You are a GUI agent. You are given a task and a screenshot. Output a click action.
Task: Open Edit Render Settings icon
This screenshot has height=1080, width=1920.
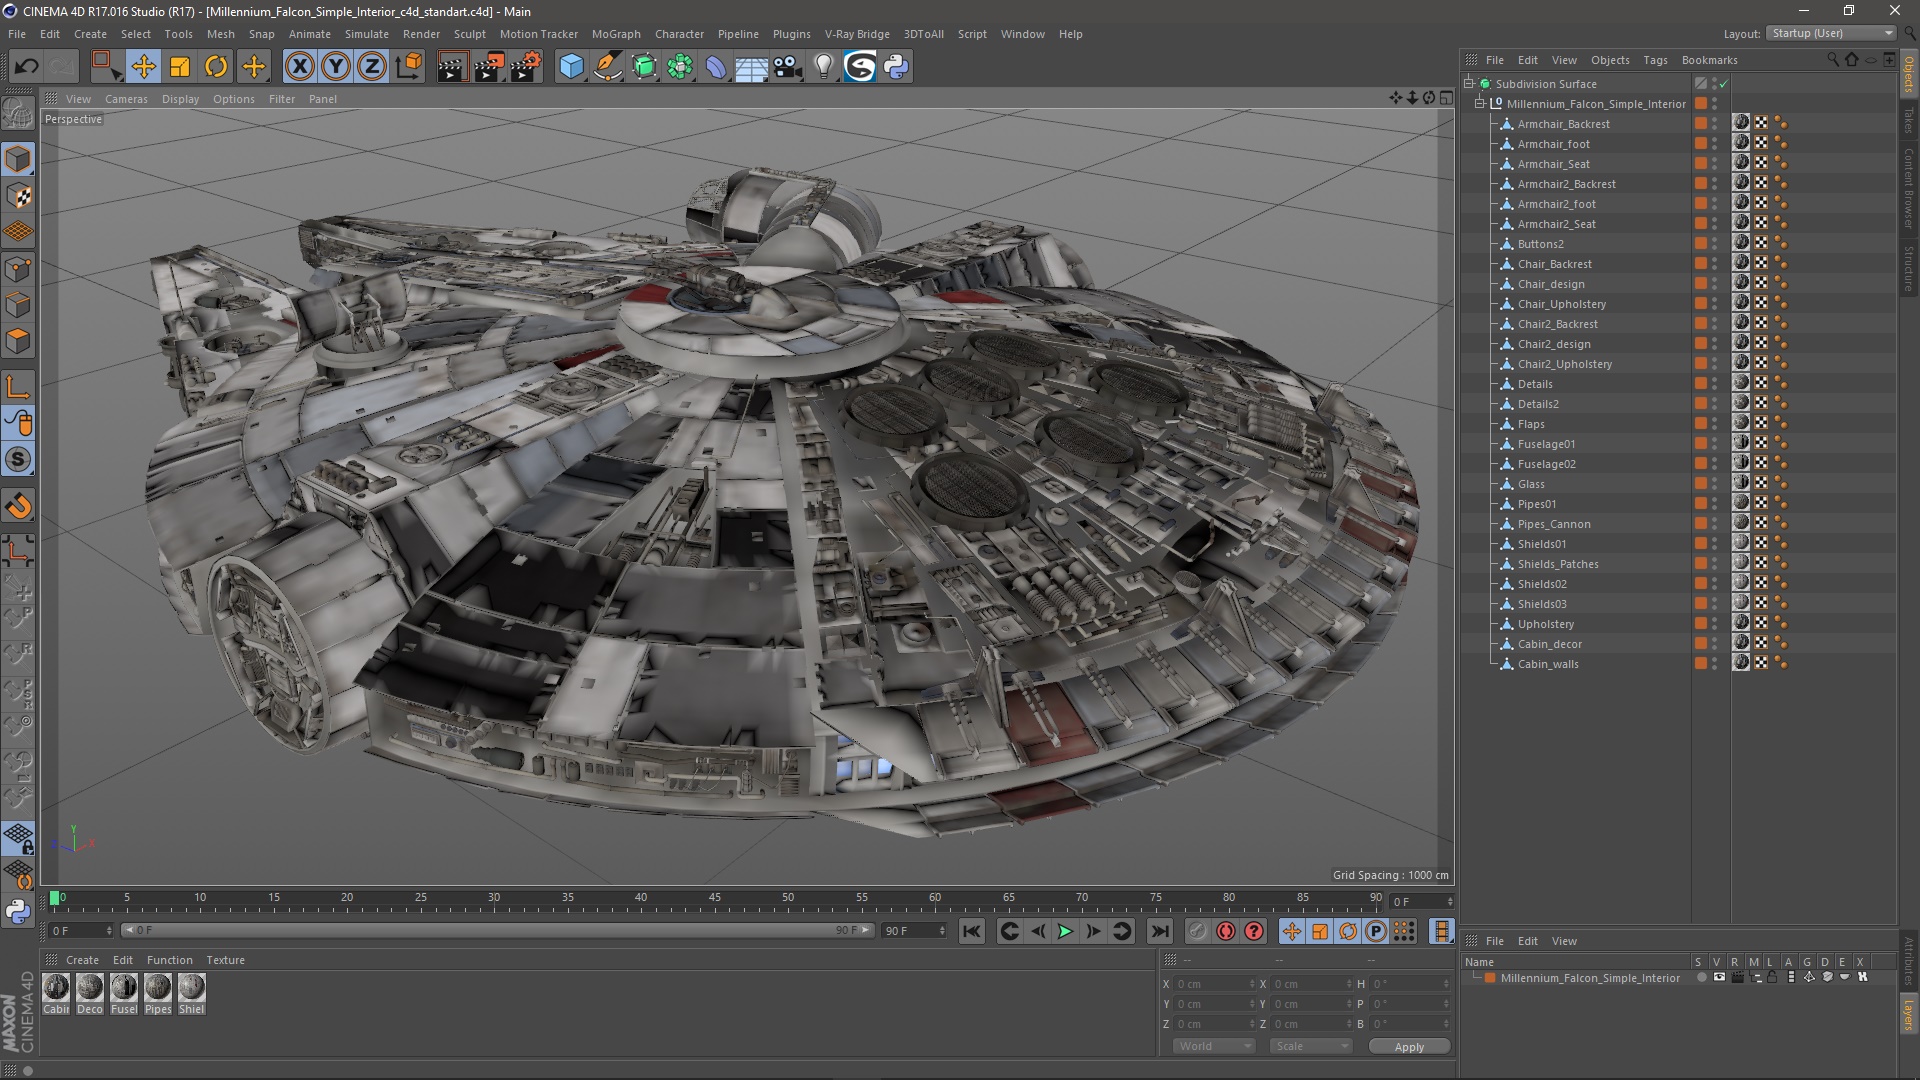pos(526,67)
